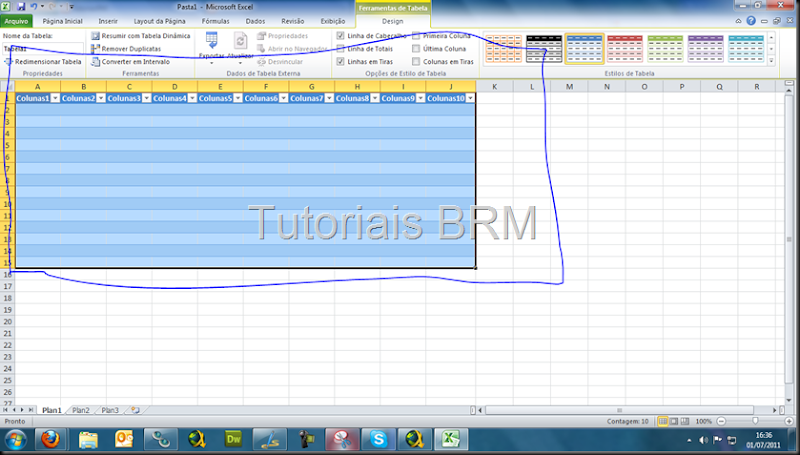800x455 pixels.
Task: Switch to the Inserir tab
Action: pyautogui.click(x=108, y=21)
